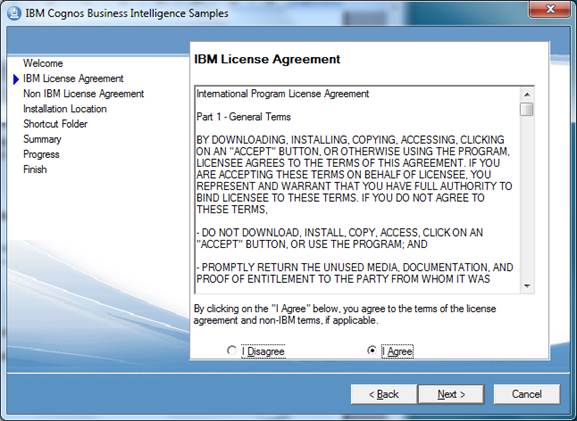Click the 'BY DOWNLOADING, INSTALLING, COPYING' line
The image size is (577, 421).
pos(350,140)
